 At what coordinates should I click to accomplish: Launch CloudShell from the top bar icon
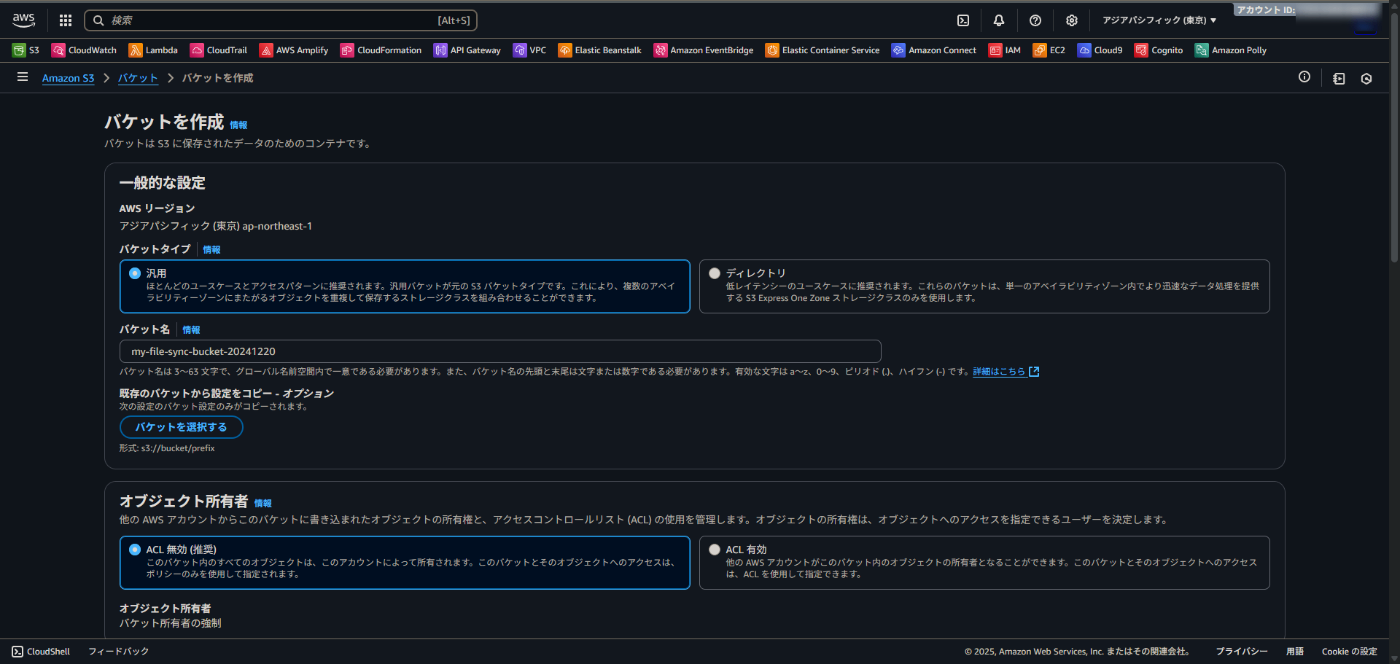(x=963, y=20)
